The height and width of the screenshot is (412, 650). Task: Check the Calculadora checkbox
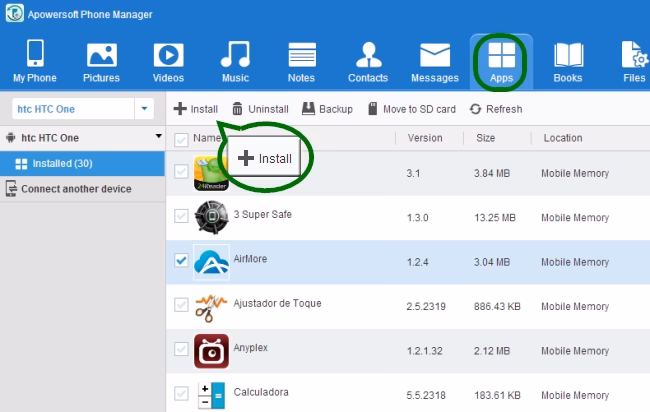(x=181, y=393)
